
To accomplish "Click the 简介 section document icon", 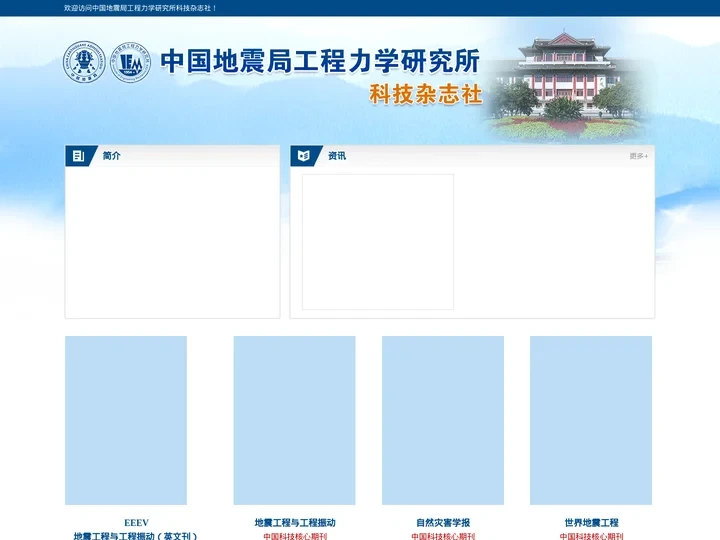I will [x=79, y=156].
